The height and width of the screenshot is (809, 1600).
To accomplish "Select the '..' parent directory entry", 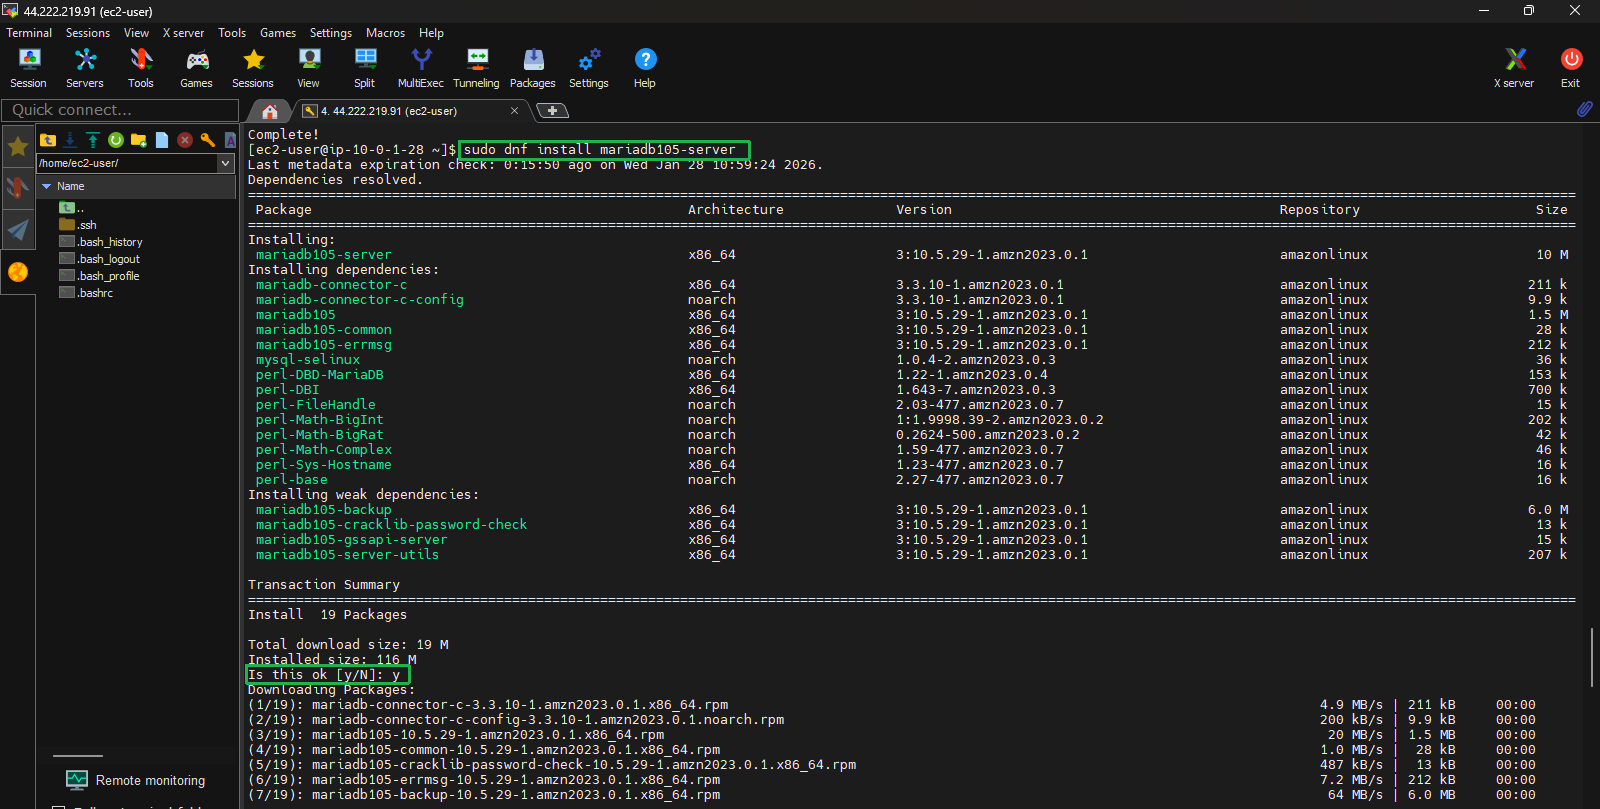I will coord(73,208).
